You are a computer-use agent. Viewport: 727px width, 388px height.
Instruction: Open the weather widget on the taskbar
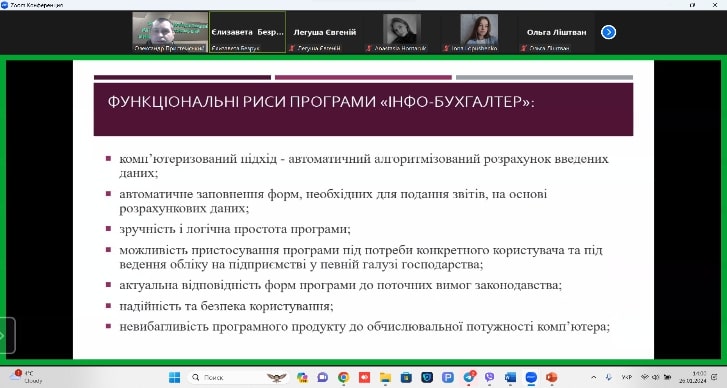tap(27, 377)
